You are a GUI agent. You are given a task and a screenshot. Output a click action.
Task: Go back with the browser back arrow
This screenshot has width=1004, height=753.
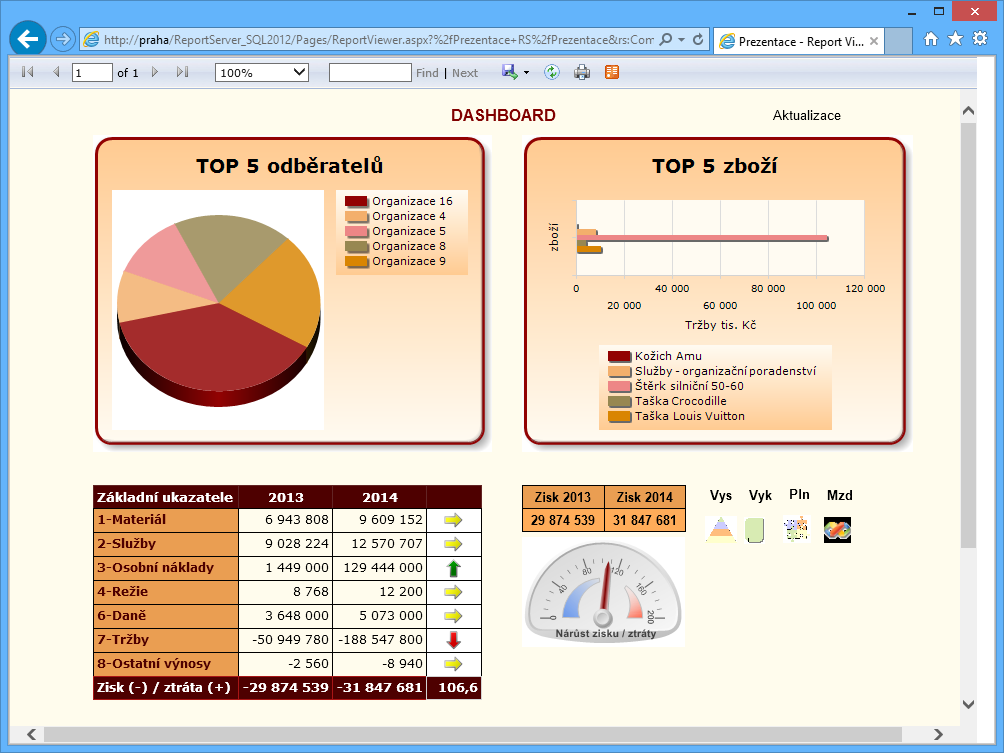[27, 39]
